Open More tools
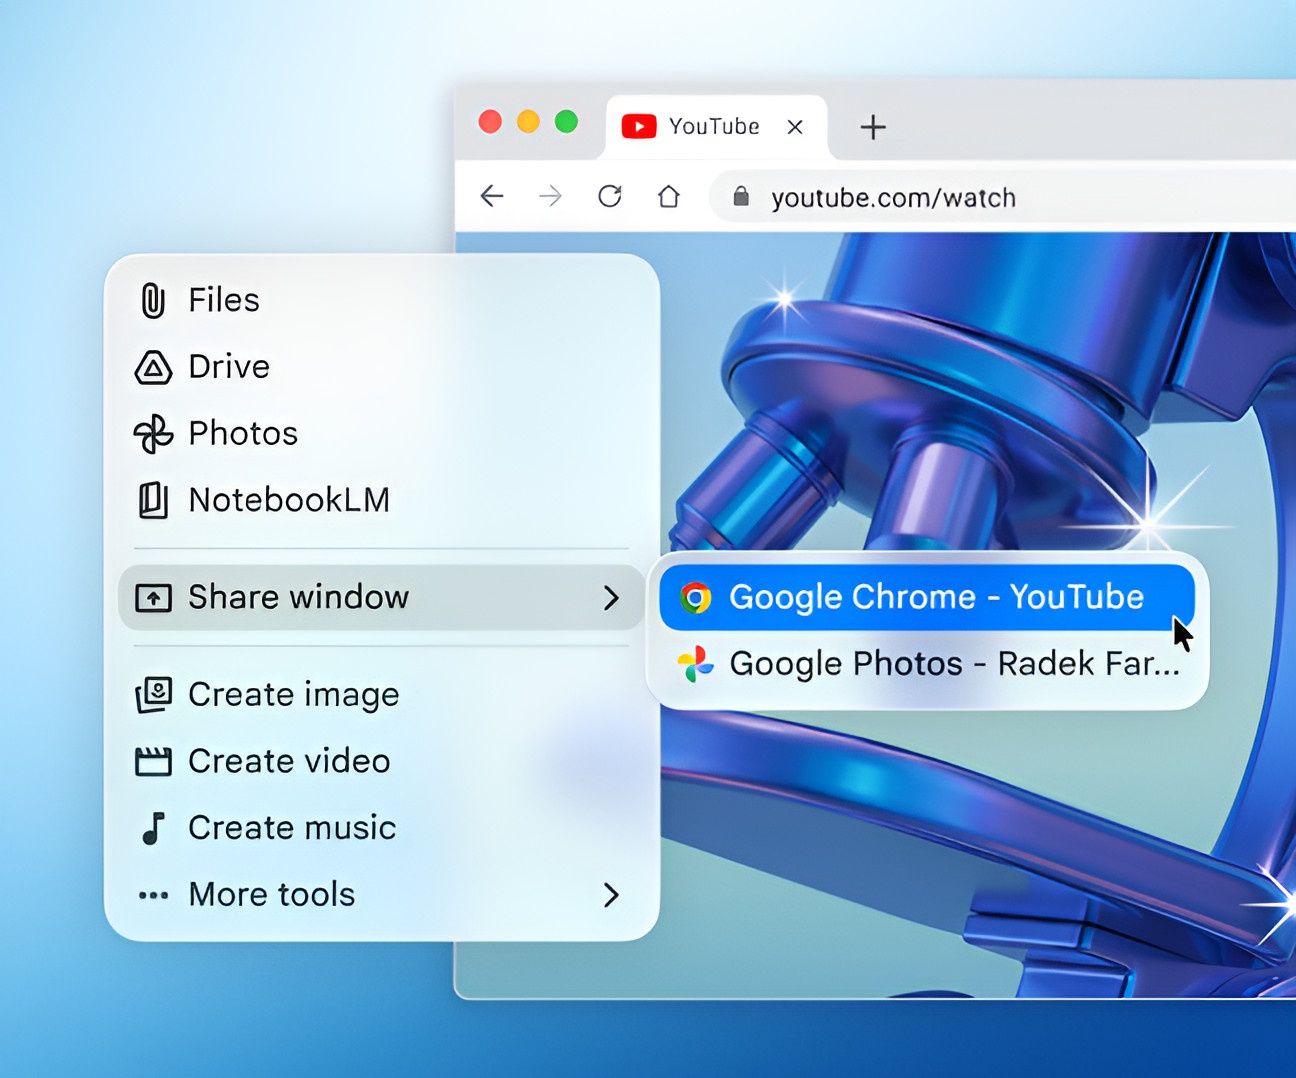 pos(382,895)
